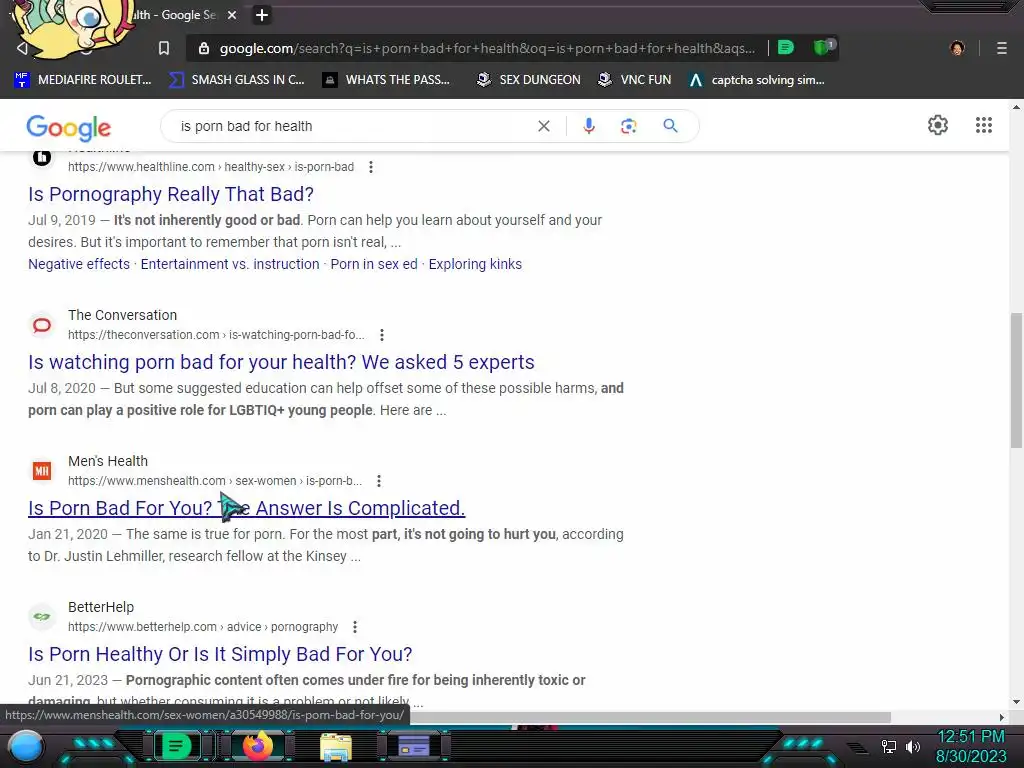Open a new browser tab
Image resolution: width=1024 pixels, height=768 pixels.
262,15
